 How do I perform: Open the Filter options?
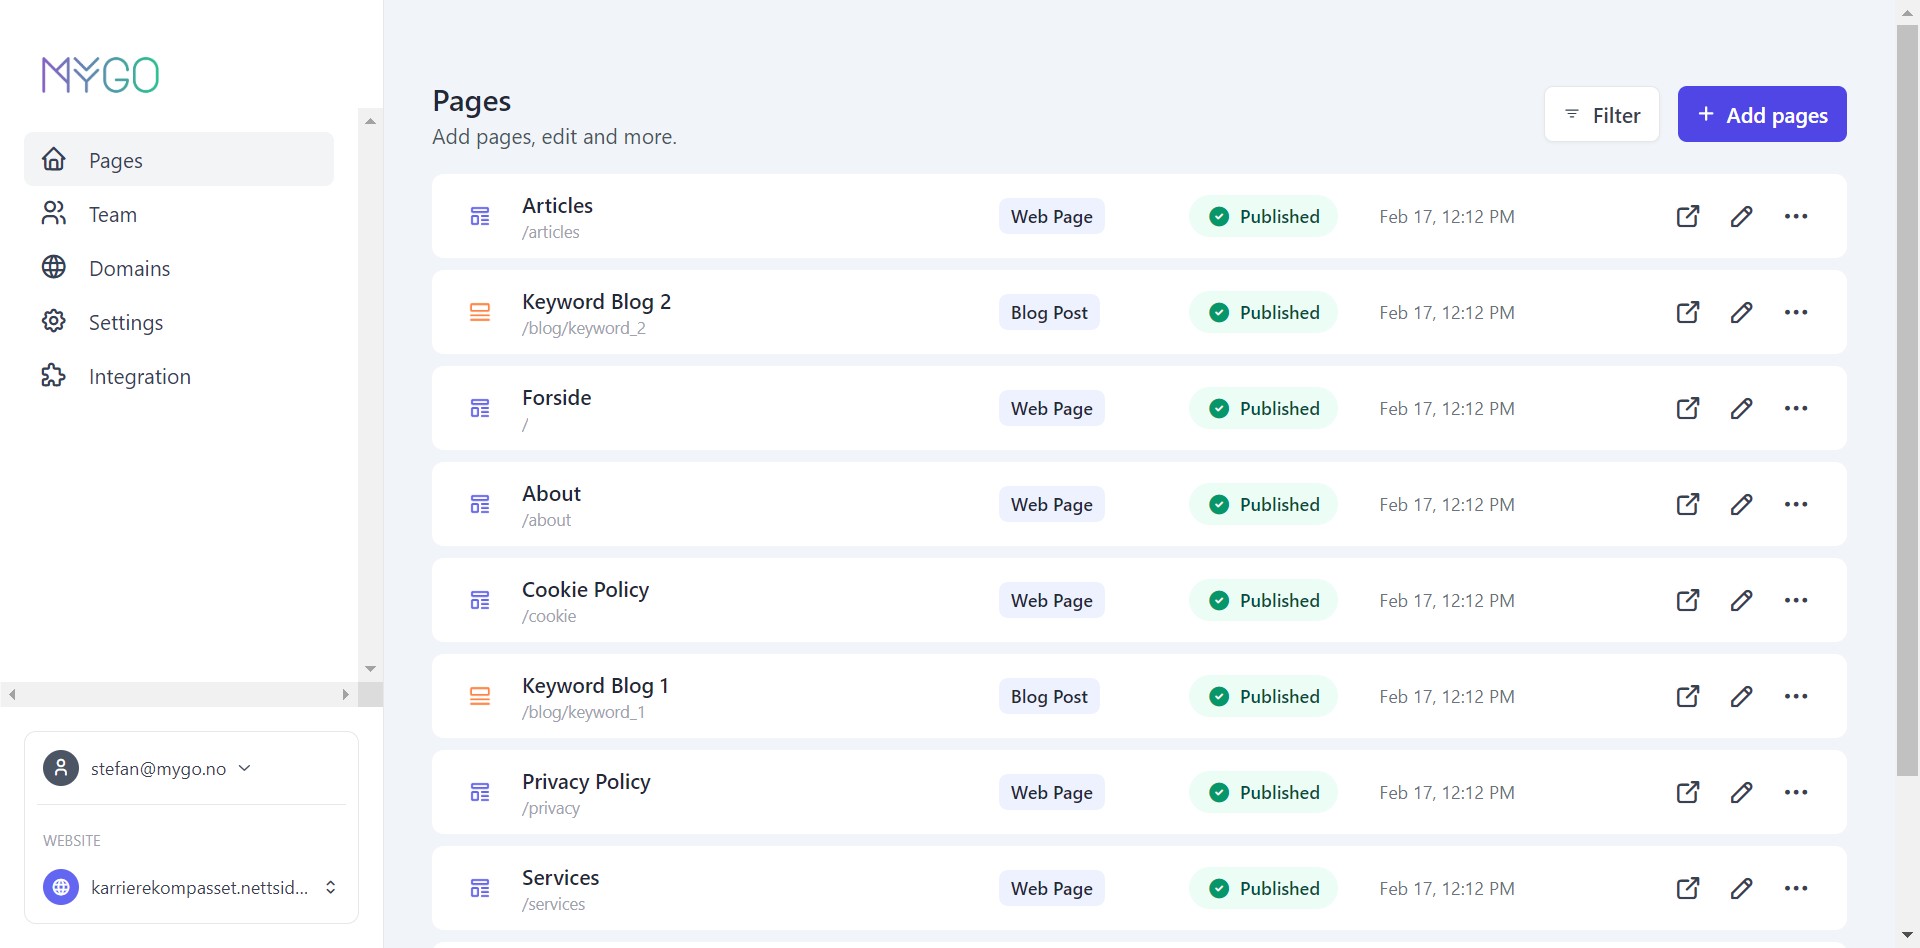[1601, 114]
